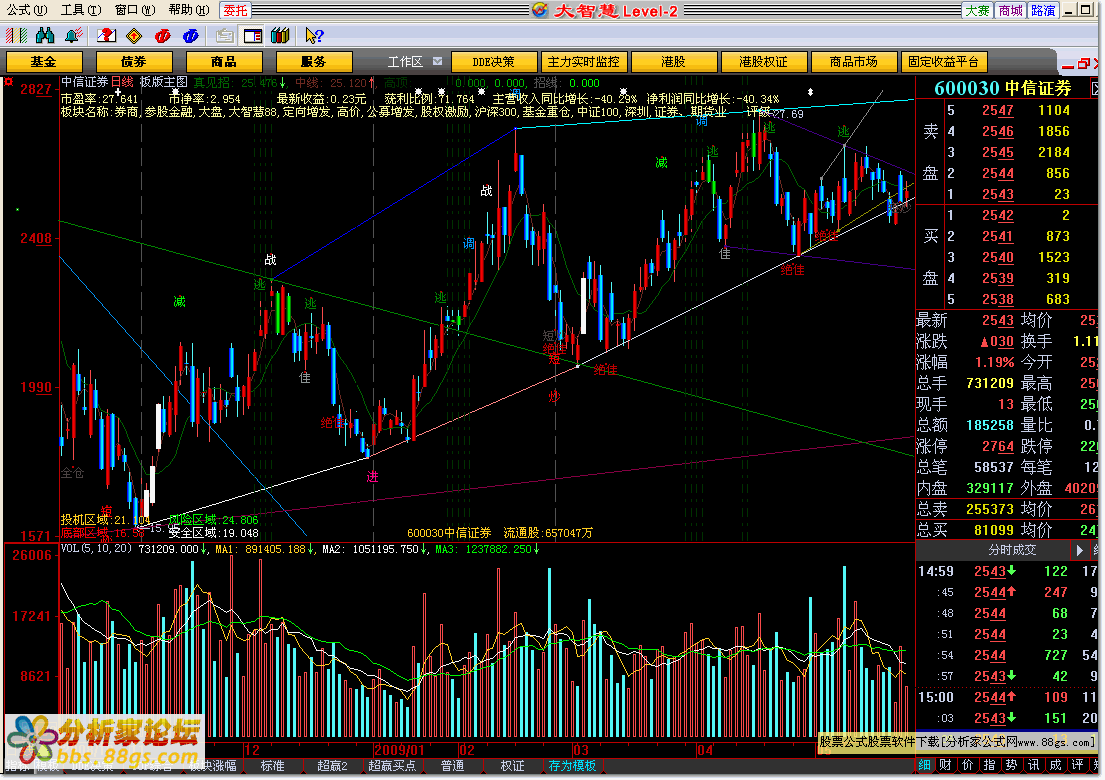The width and height of the screenshot is (1105, 780).
Task: Select the 板块涨幅 bottom tab
Action: 214,765
